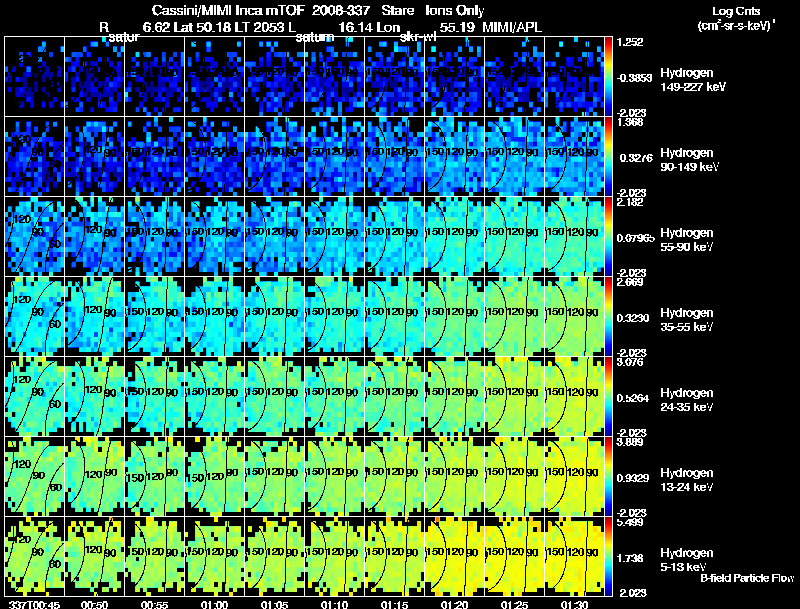This screenshot has height=609, width=800.
Task: Select the '3.889' colorbar value
Action: pos(630,442)
